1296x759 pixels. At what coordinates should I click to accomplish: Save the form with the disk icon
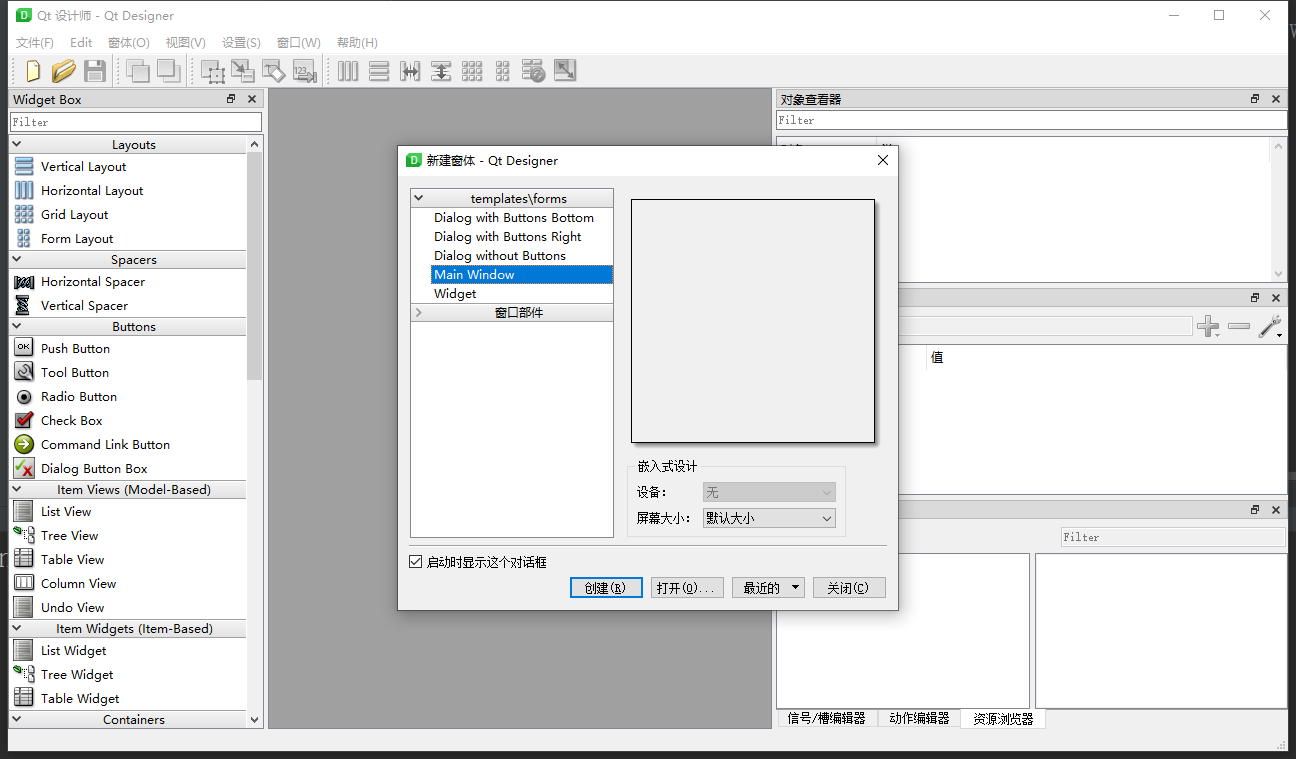(95, 70)
